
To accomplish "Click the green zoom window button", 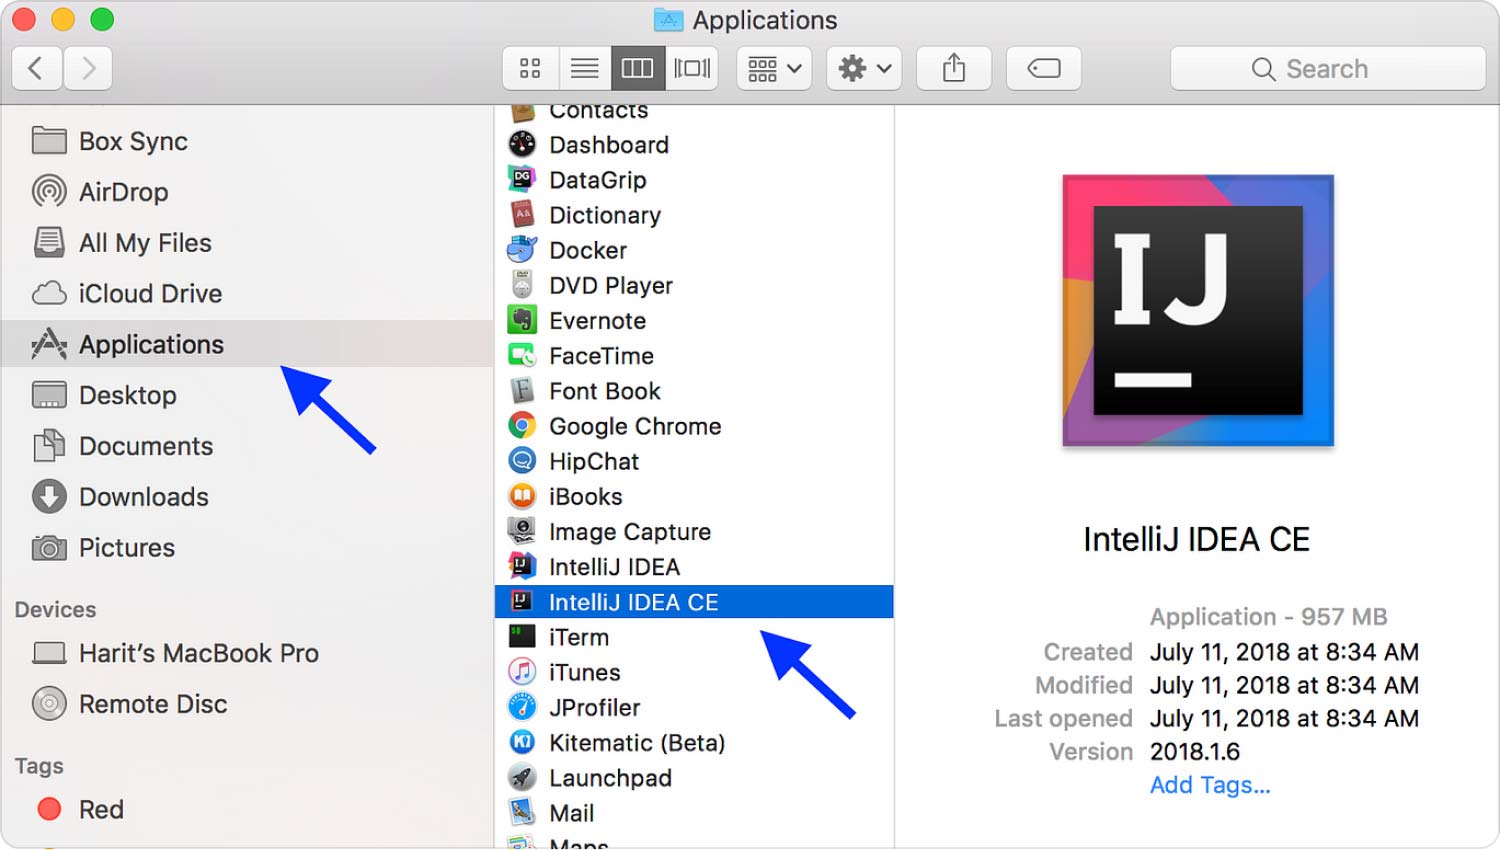I will (102, 19).
